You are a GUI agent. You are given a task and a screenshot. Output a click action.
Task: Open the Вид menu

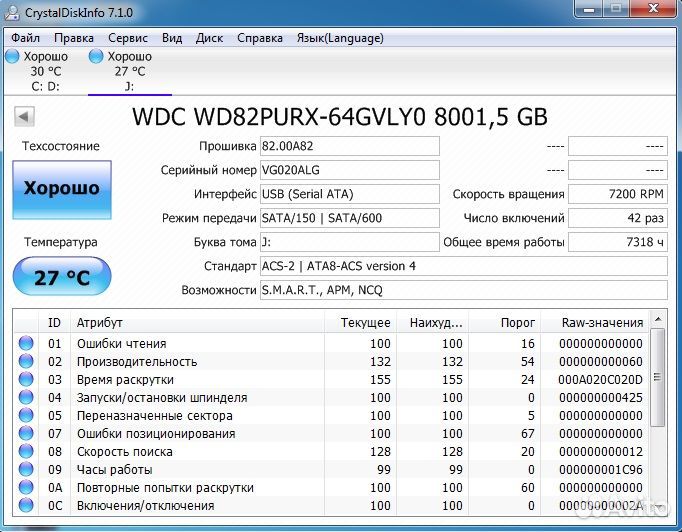coord(172,38)
